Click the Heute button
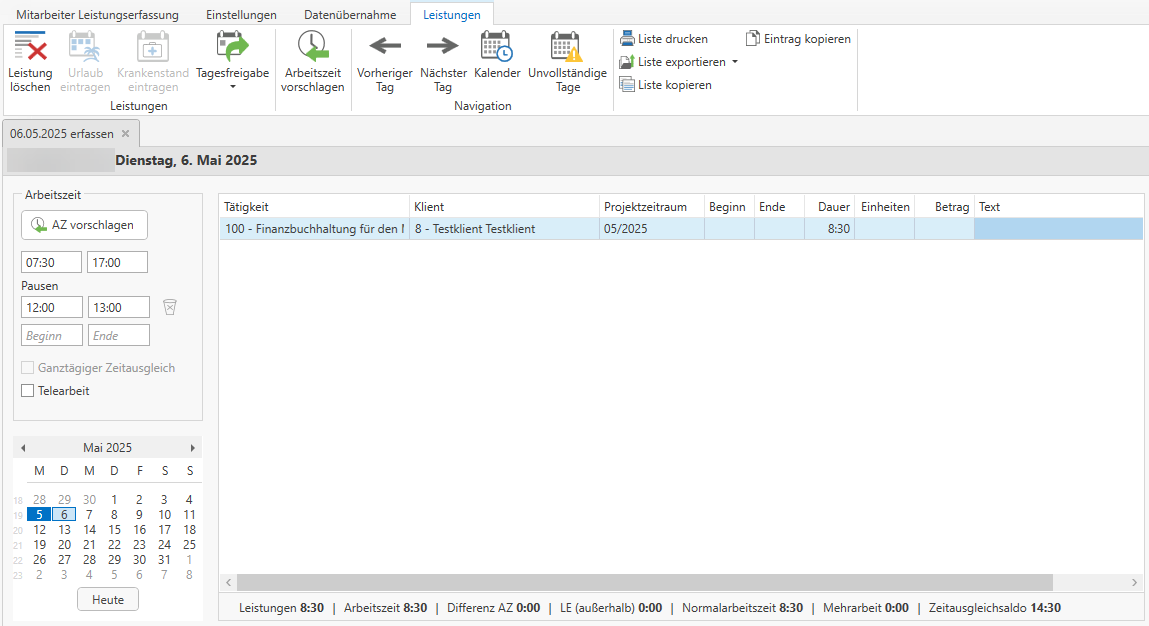1149x626 pixels. tap(108, 599)
